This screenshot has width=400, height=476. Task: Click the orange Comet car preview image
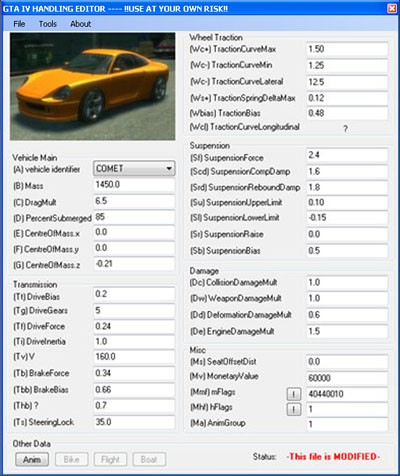92,86
